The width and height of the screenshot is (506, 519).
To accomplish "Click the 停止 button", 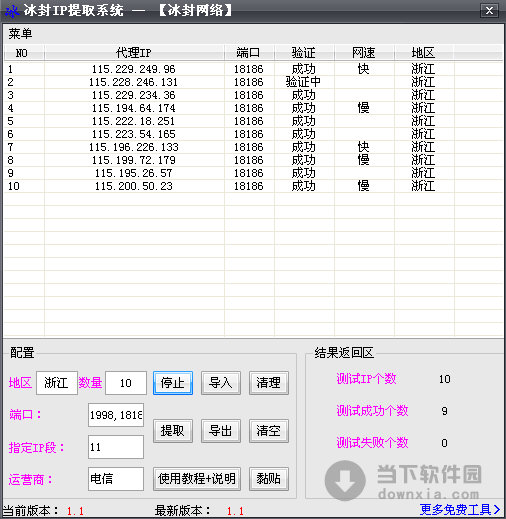I will (173, 383).
